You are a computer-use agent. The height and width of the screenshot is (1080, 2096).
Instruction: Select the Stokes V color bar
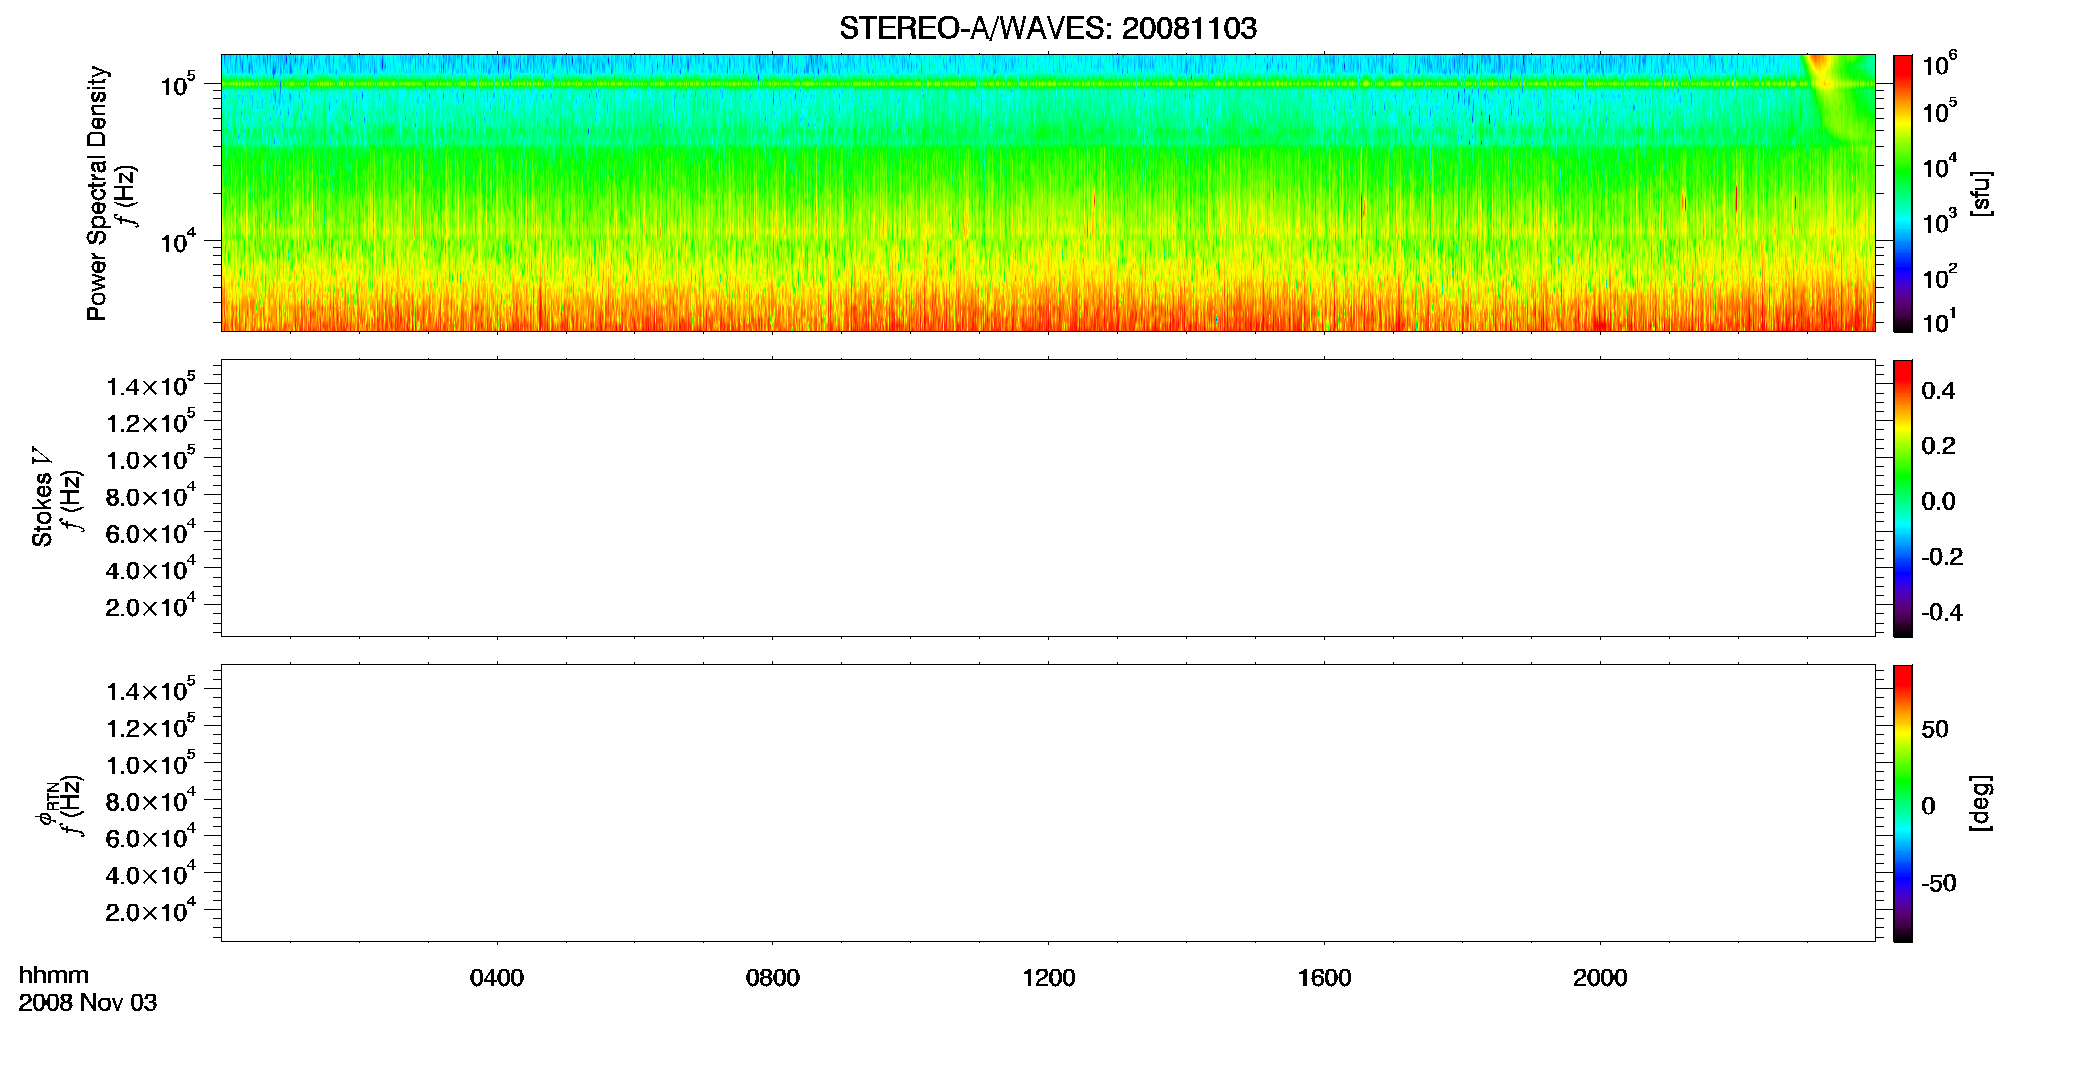coord(1903,498)
